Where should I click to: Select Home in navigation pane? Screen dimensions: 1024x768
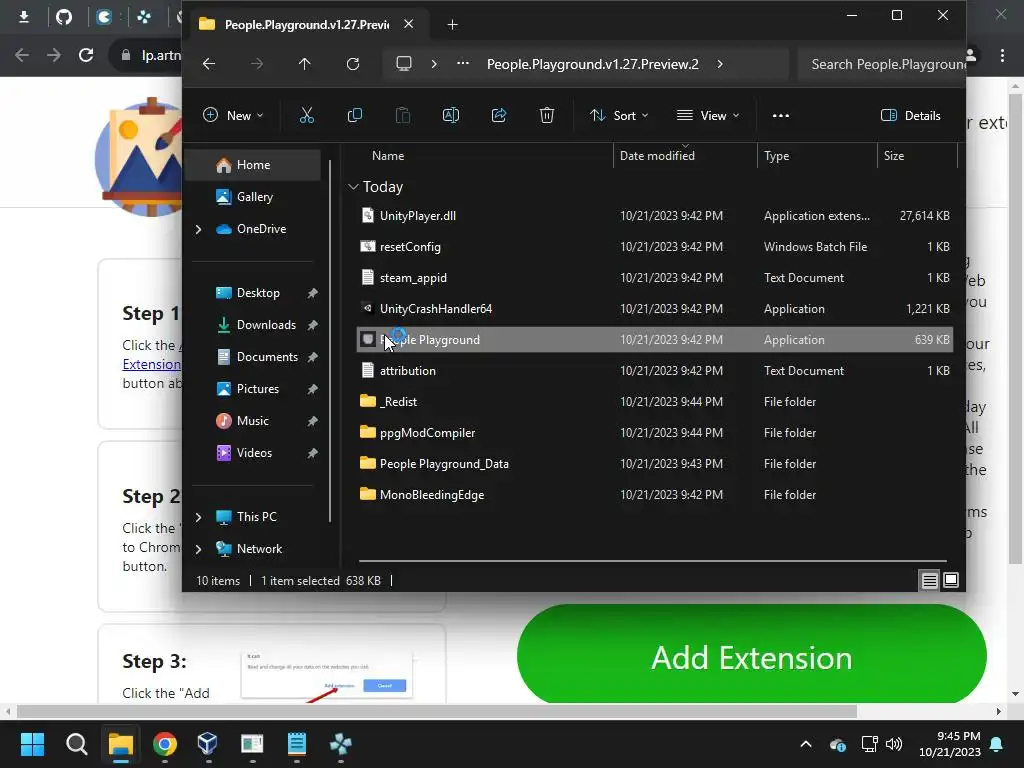[254, 165]
